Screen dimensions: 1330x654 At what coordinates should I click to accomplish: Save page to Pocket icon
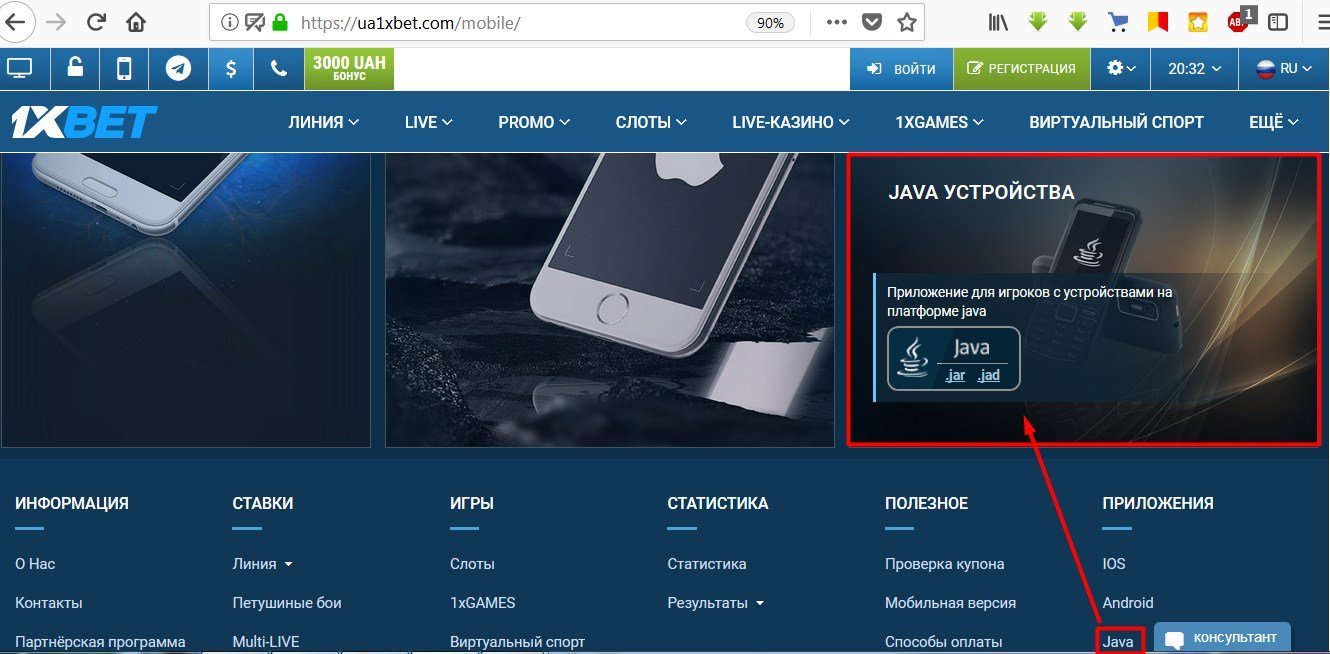coord(872,22)
